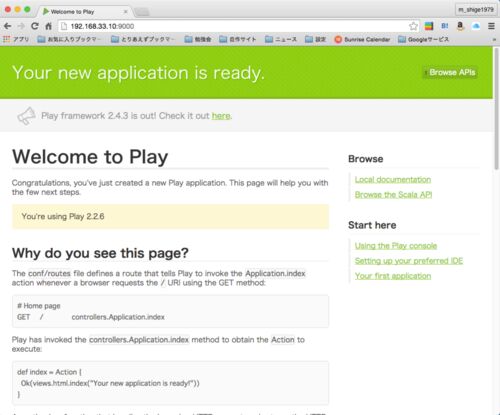Open the Googleサービス bookmarks folder
Viewport: 500px width, 415px height.
click(x=423, y=39)
